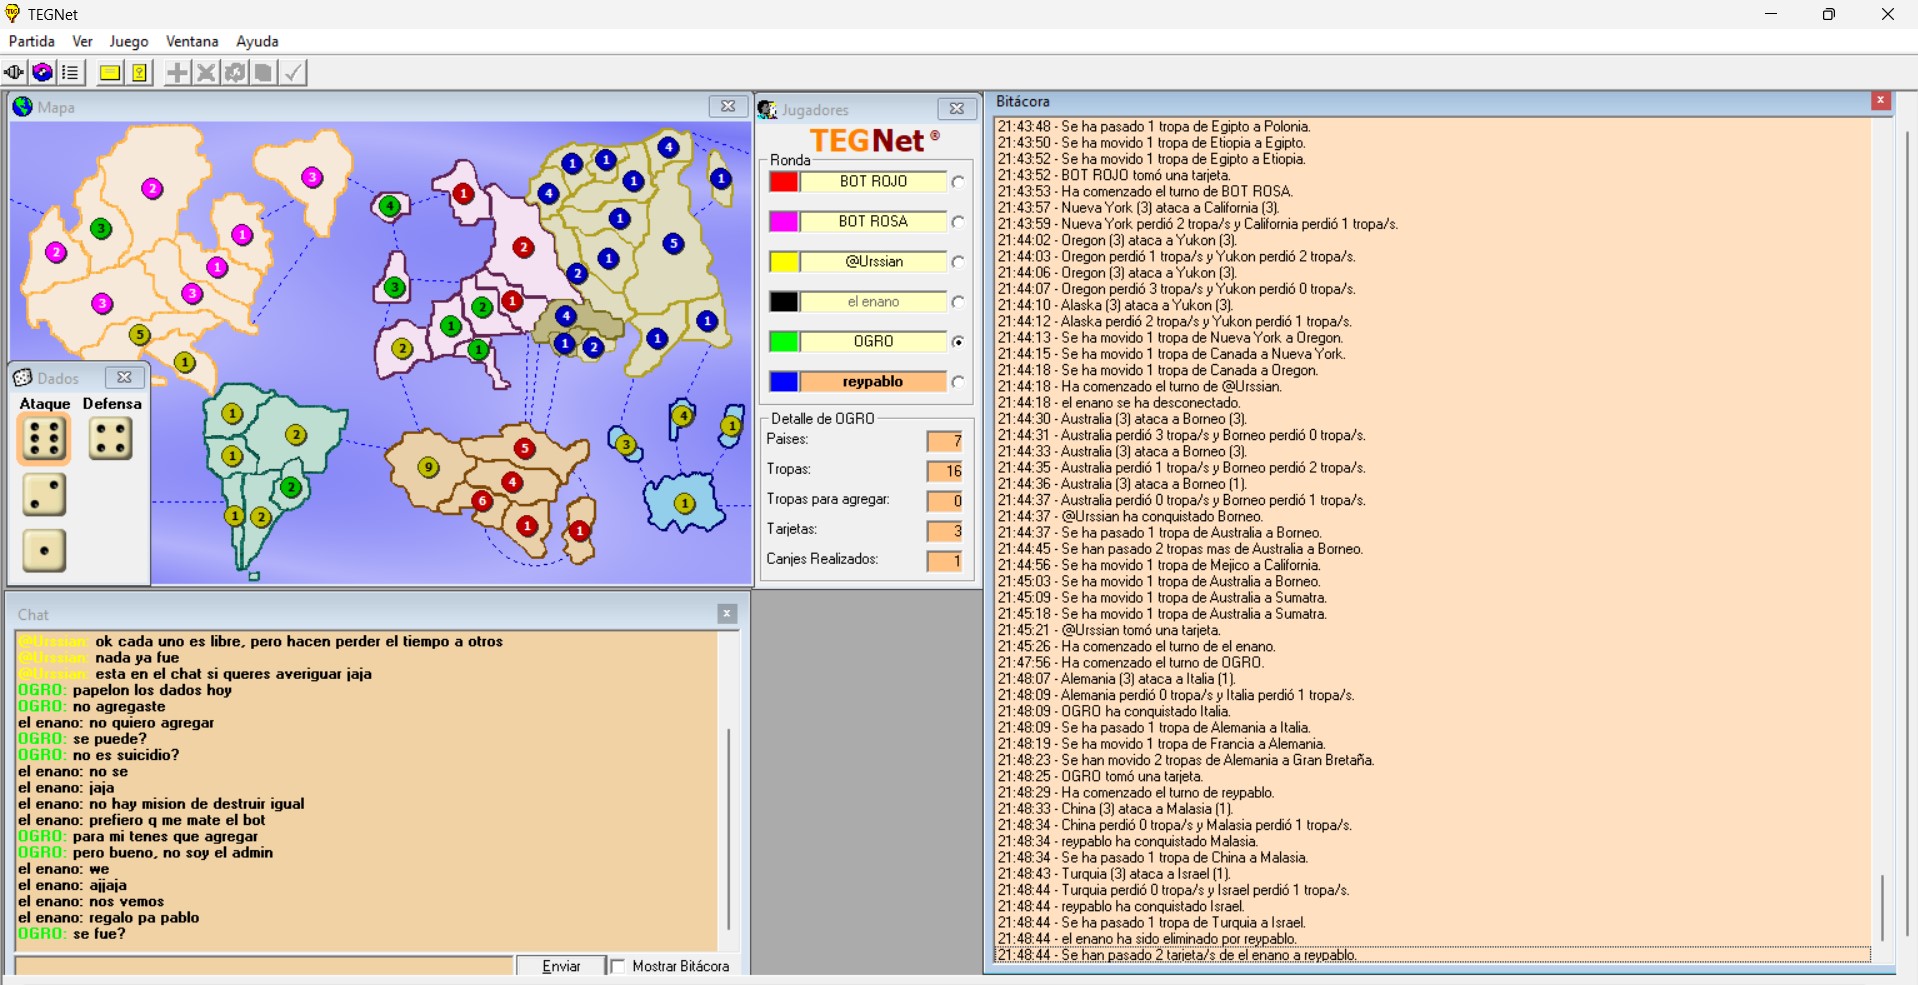Open the Ver menu
The image size is (1918, 985).
click(82, 41)
